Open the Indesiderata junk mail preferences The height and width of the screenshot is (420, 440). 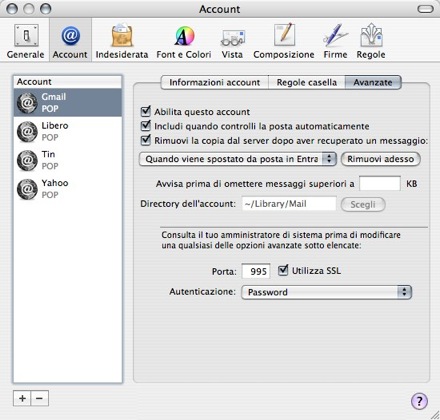coord(122,41)
